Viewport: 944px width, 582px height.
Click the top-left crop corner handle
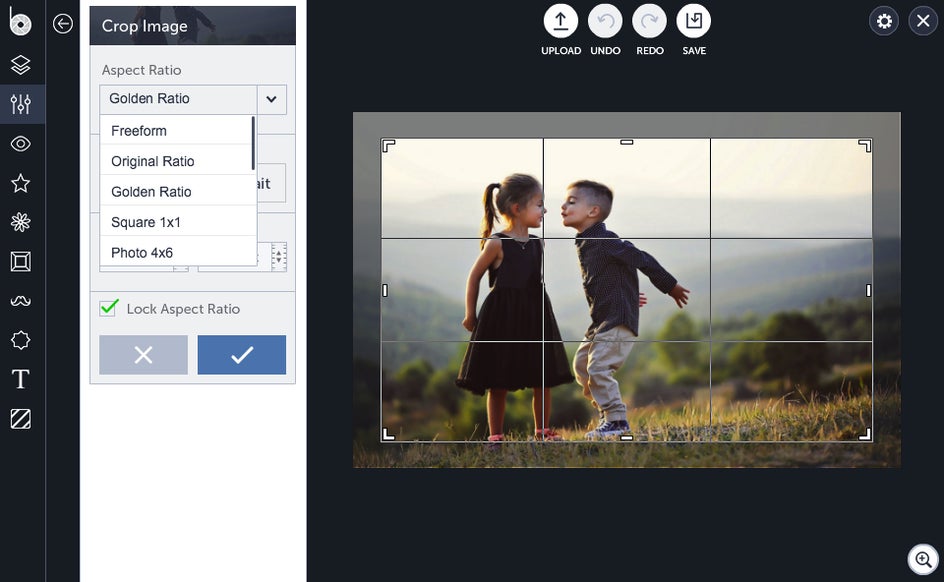[388, 145]
